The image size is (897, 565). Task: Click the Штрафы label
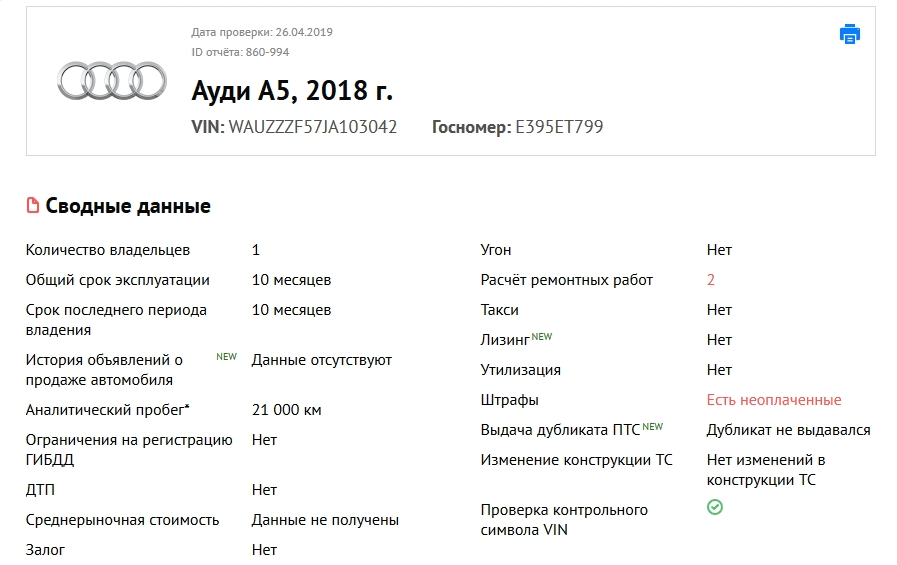(x=510, y=400)
